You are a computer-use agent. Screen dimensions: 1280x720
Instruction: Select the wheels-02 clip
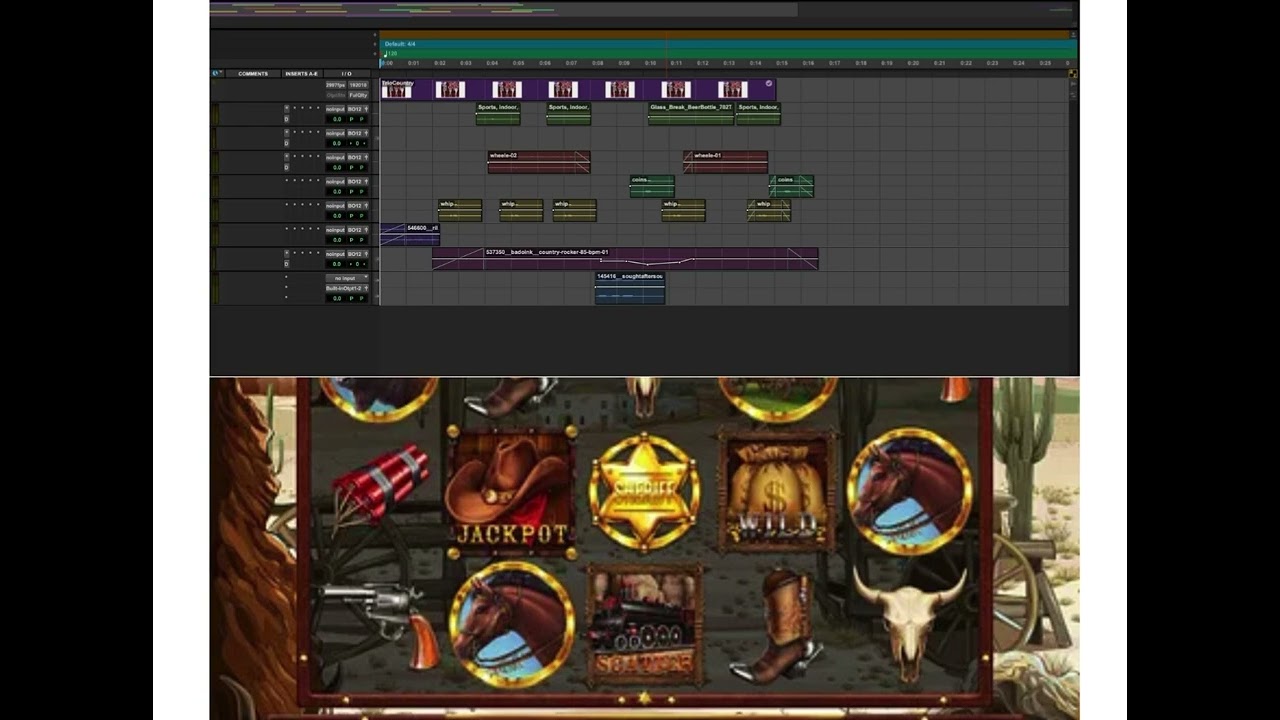pyautogui.click(x=539, y=162)
